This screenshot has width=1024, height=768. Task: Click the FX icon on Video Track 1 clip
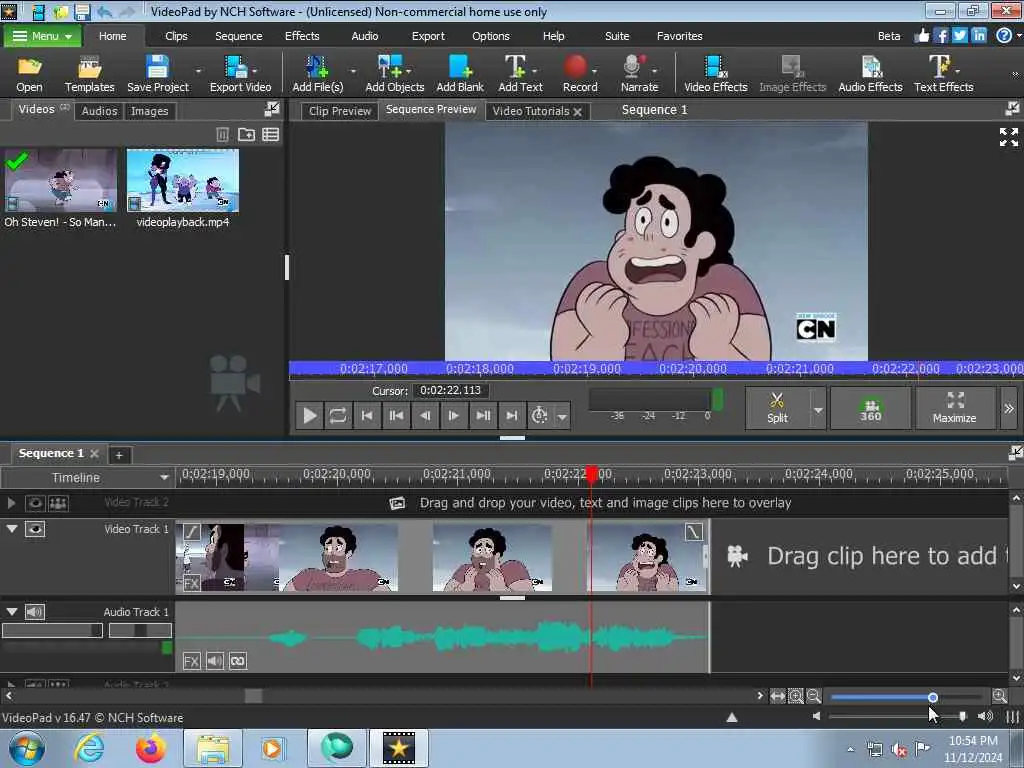(191, 583)
